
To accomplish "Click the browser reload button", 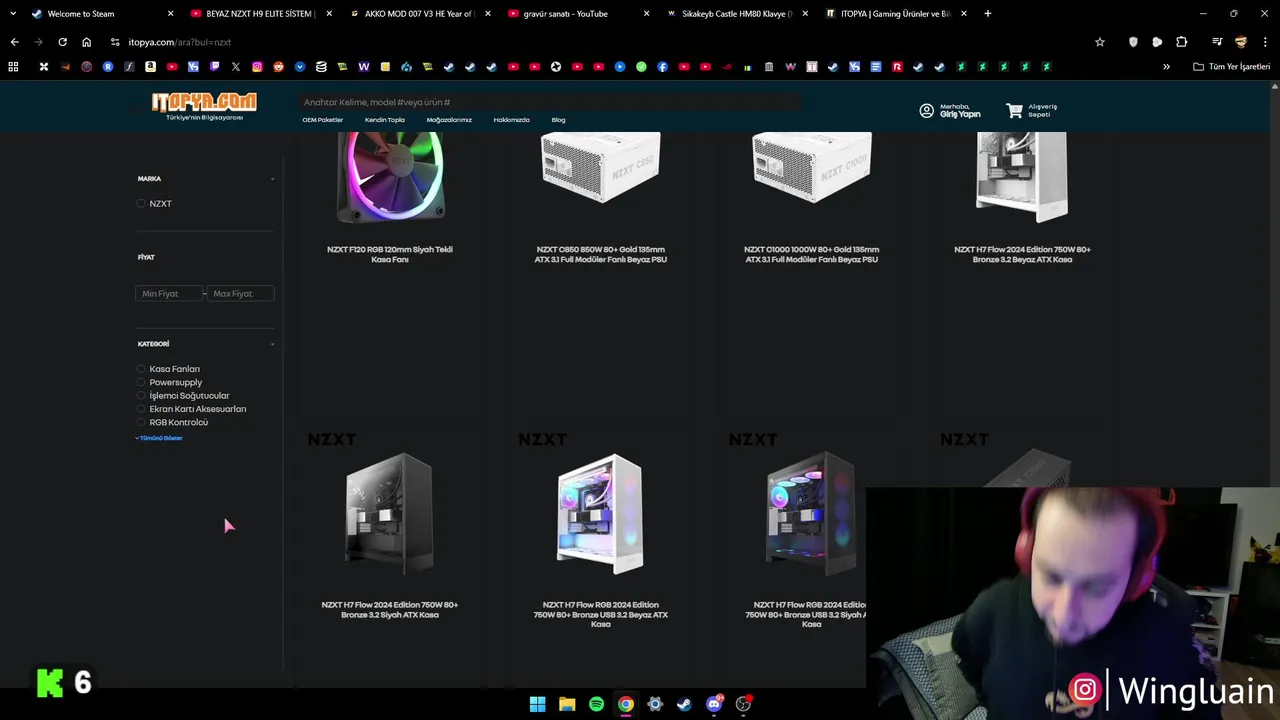I will (x=62, y=42).
